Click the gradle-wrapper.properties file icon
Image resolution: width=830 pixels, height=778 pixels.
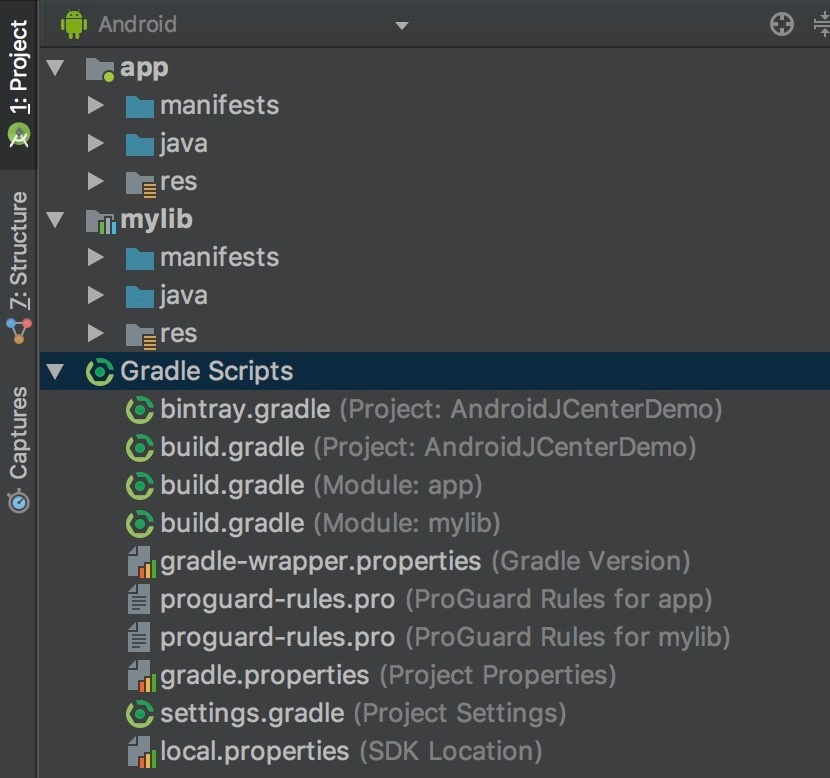139,562
